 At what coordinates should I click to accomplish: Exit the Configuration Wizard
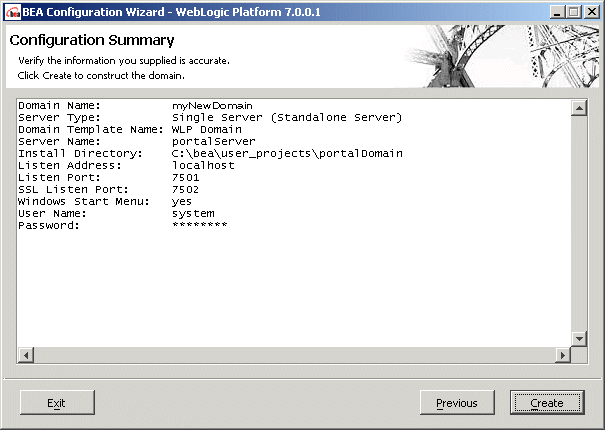57,403
